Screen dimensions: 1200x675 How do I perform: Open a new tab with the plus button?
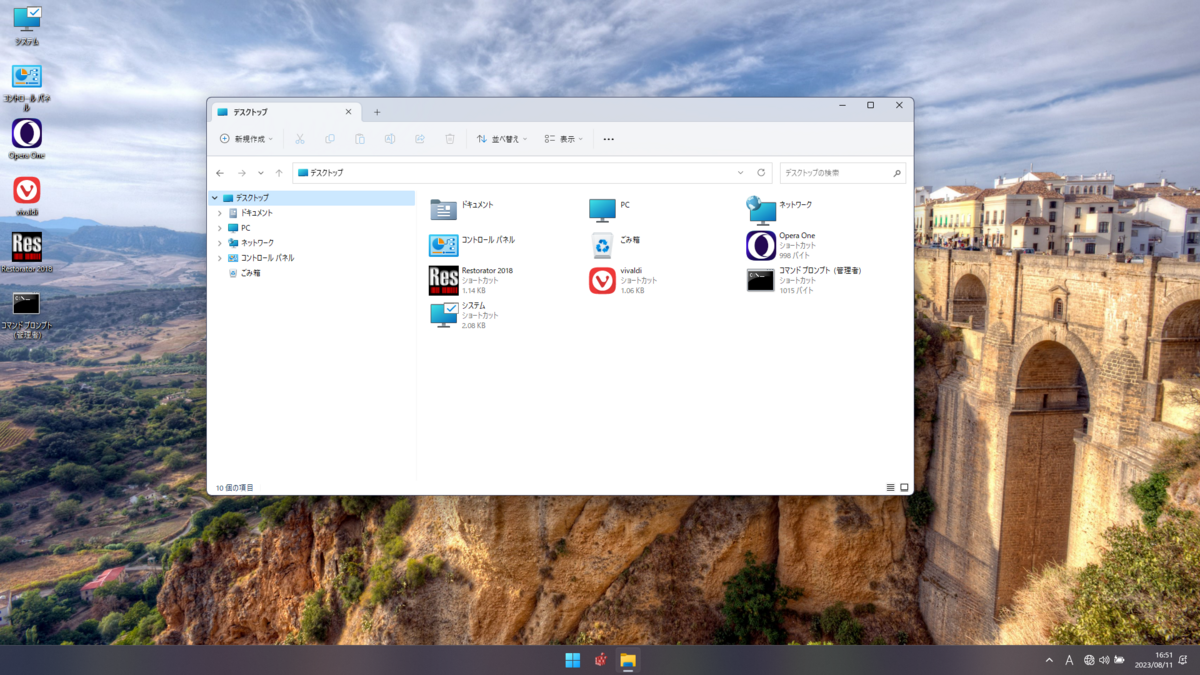click(377, 112)
